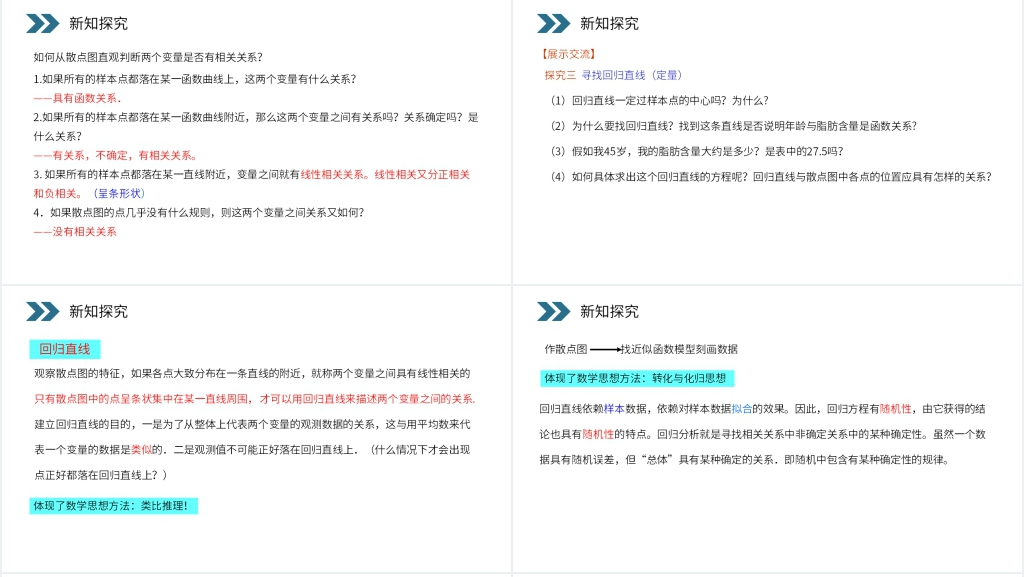Select the pink highlighted 回归直线 label

pyautogui.click(x=65, y=349)
